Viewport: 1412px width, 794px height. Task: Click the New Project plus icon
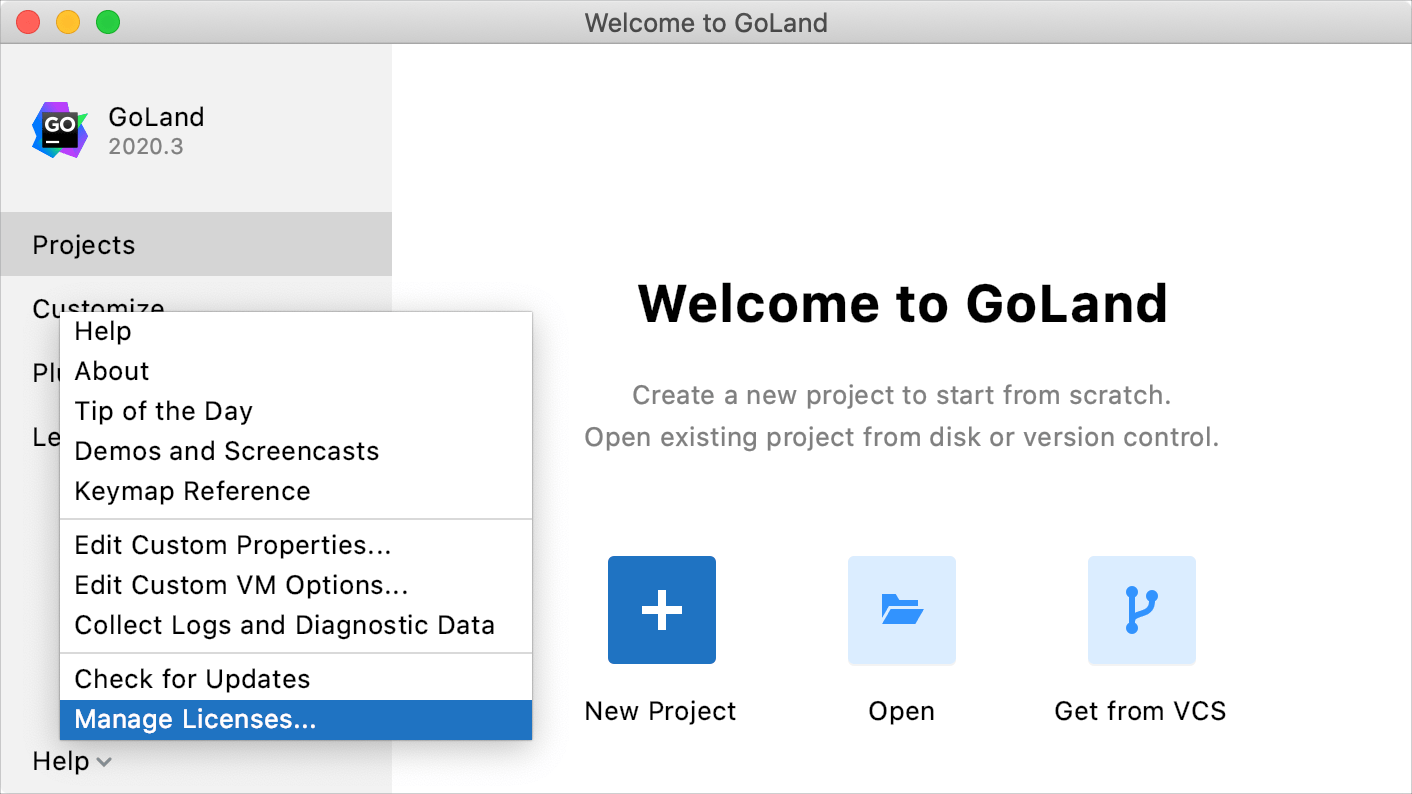[661, 610]
